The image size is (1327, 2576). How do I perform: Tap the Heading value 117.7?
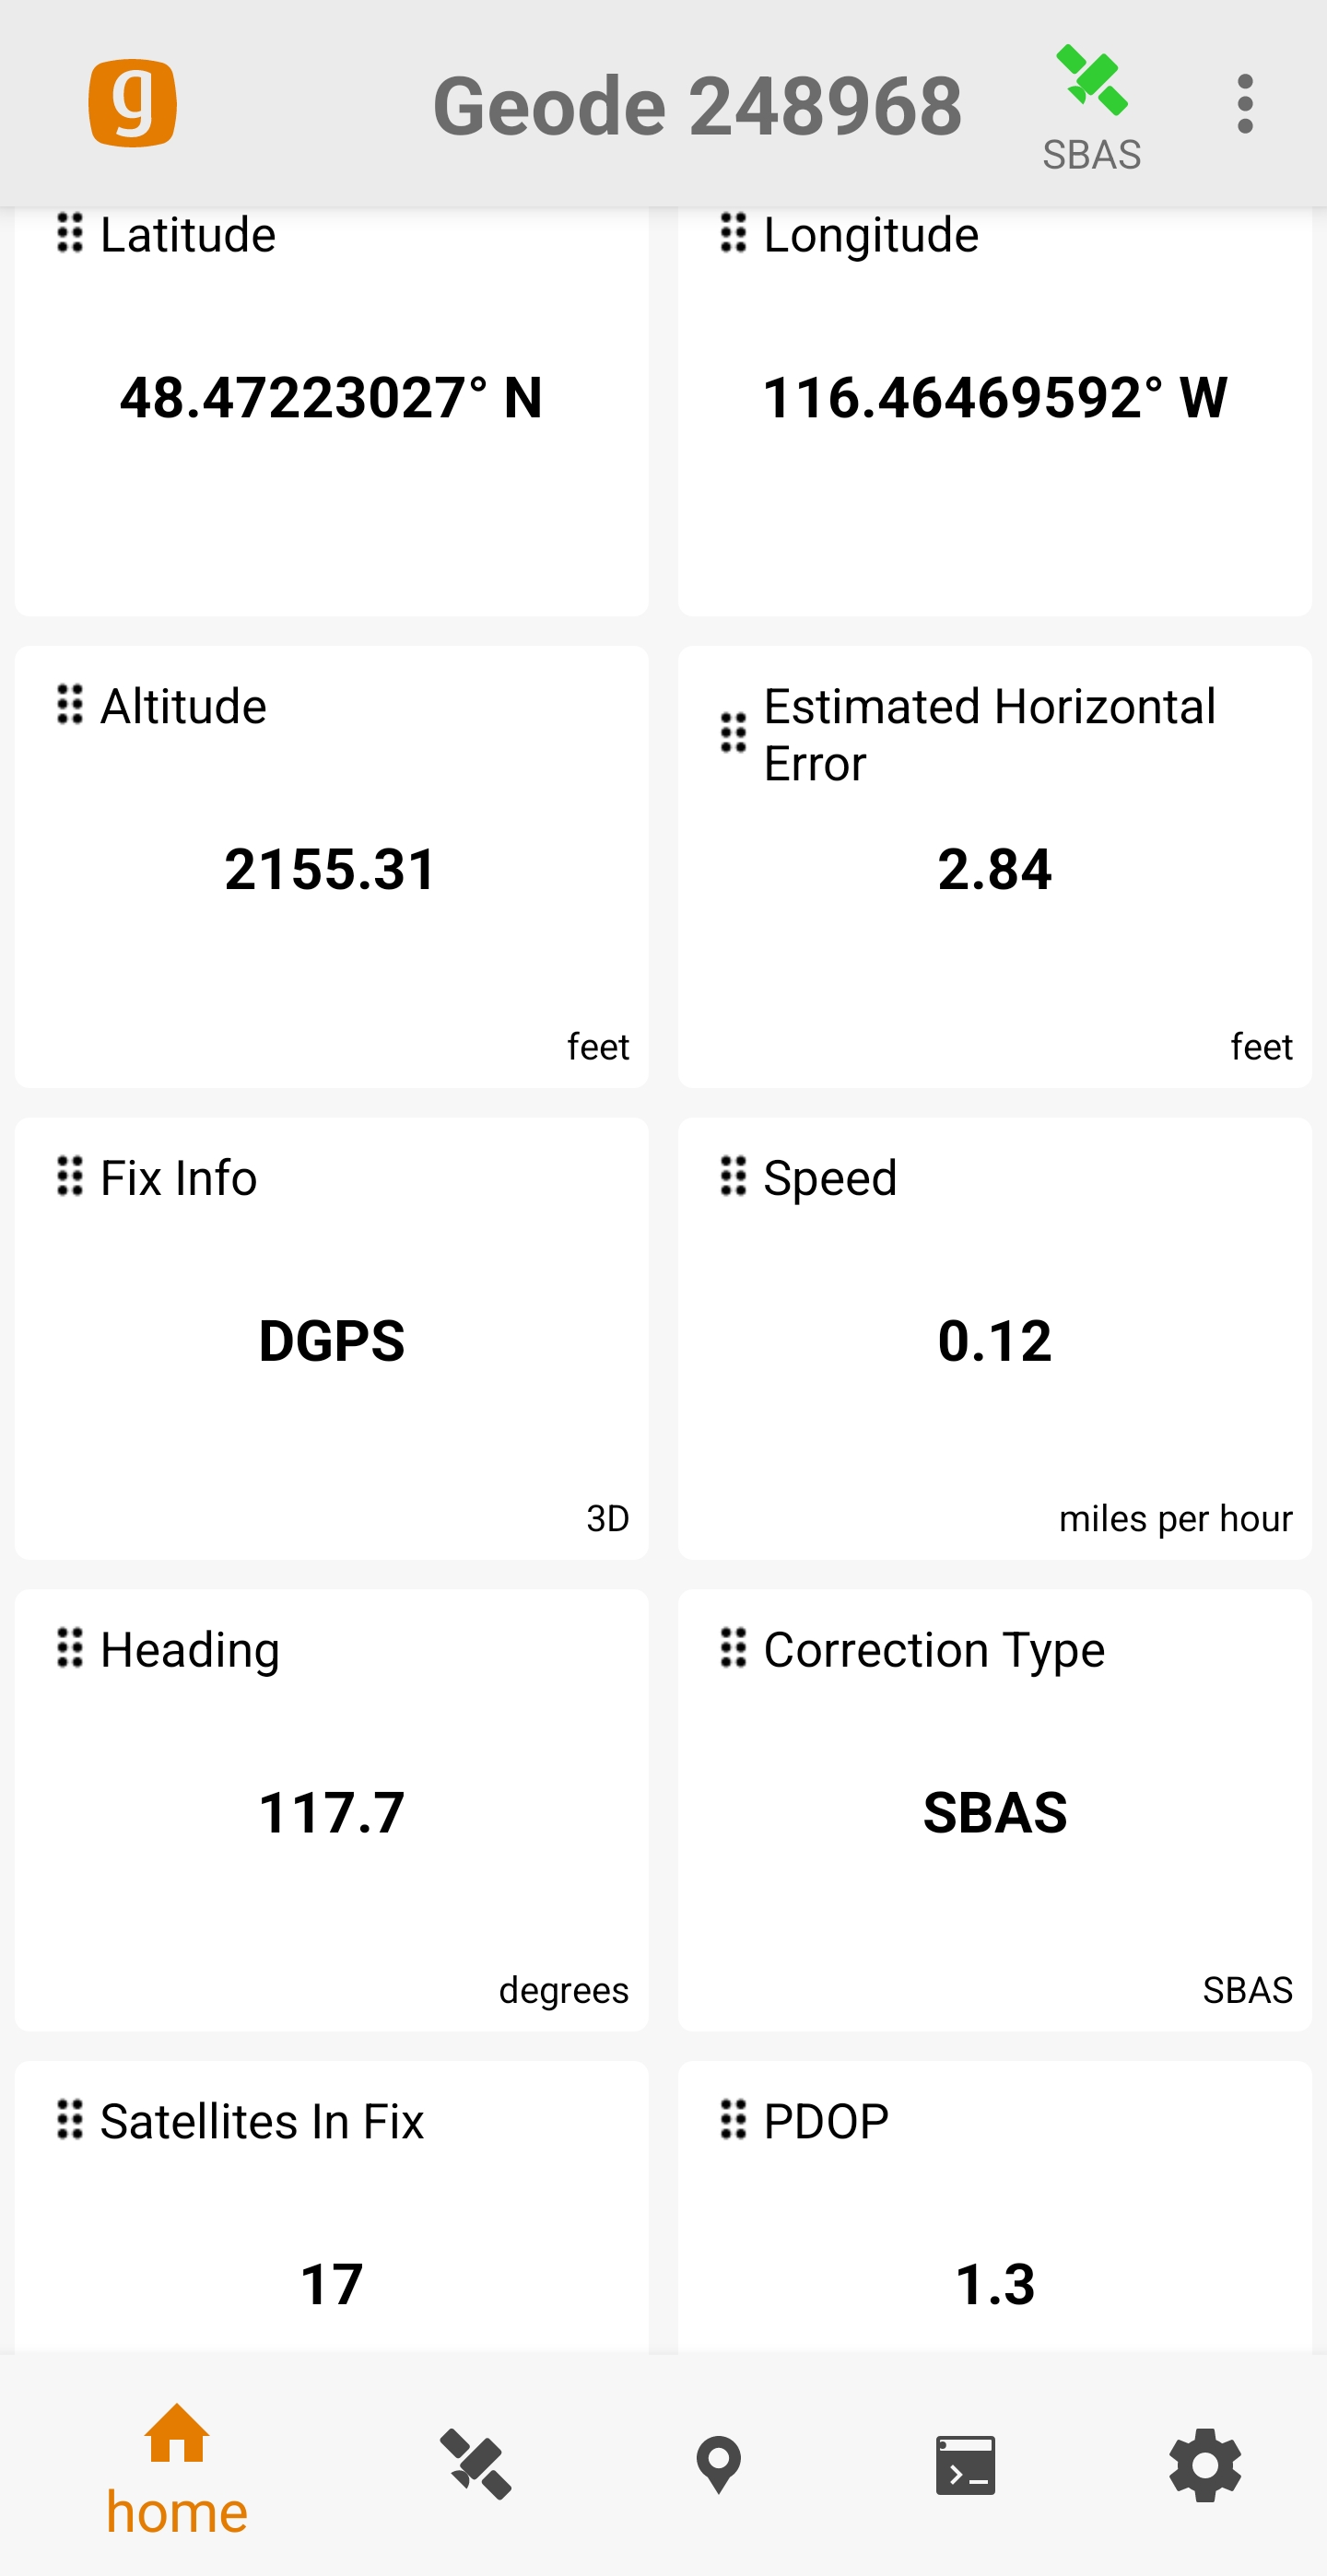pyautogui.click(x=331, y=1812)
